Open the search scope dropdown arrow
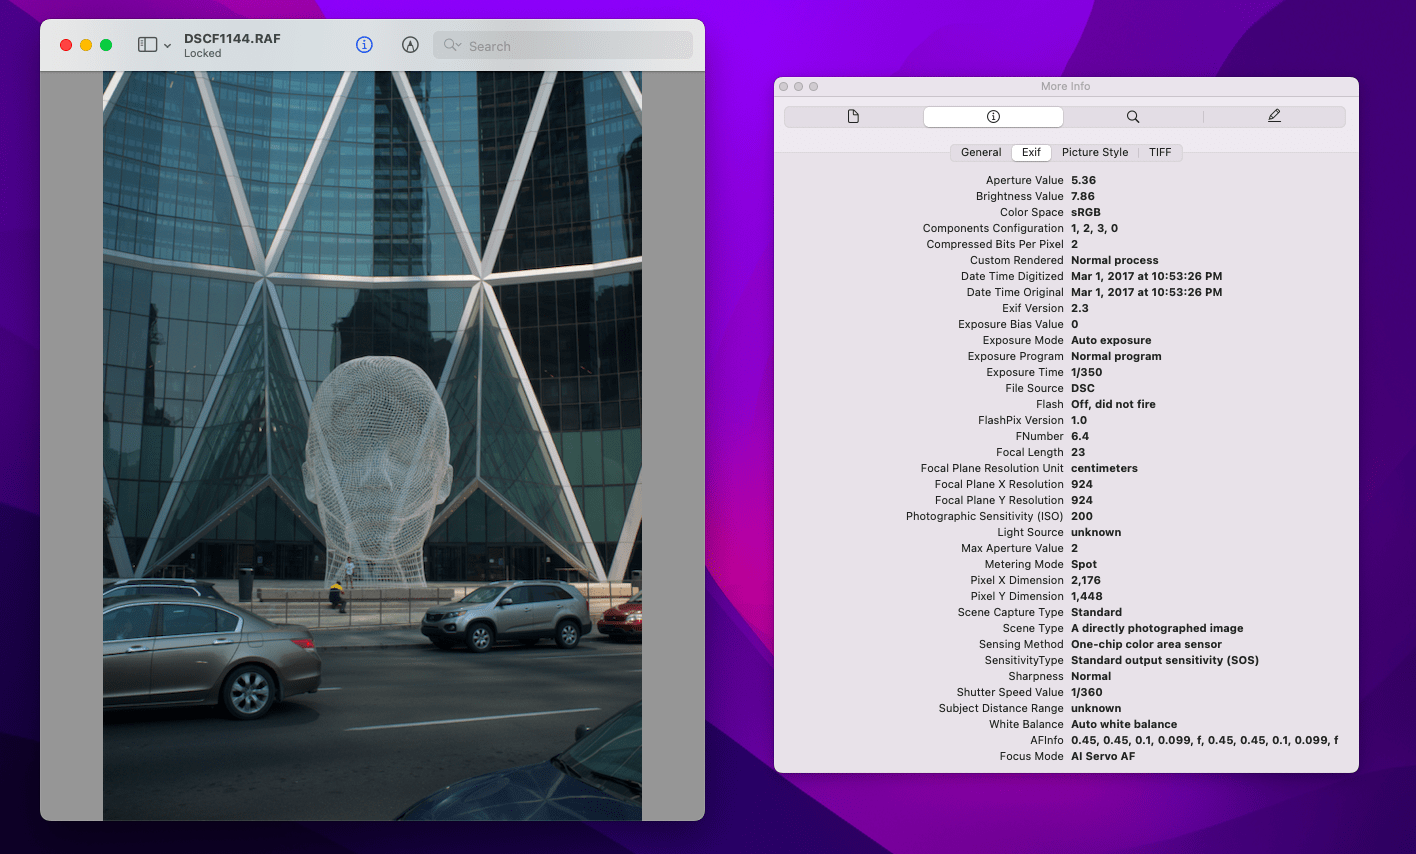The height and width of the screenshot is (854, 1416). point(457,48)
